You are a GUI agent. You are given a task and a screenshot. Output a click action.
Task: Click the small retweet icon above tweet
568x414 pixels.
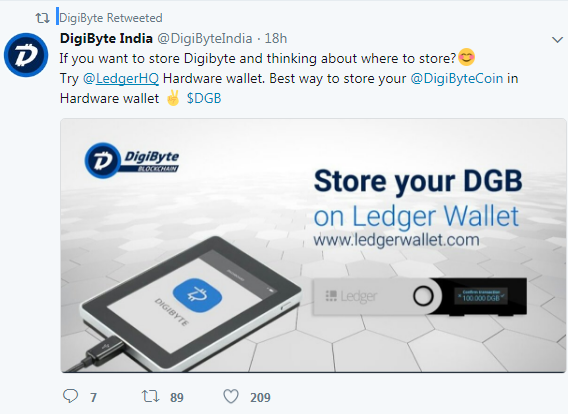(x=42, y=18)
